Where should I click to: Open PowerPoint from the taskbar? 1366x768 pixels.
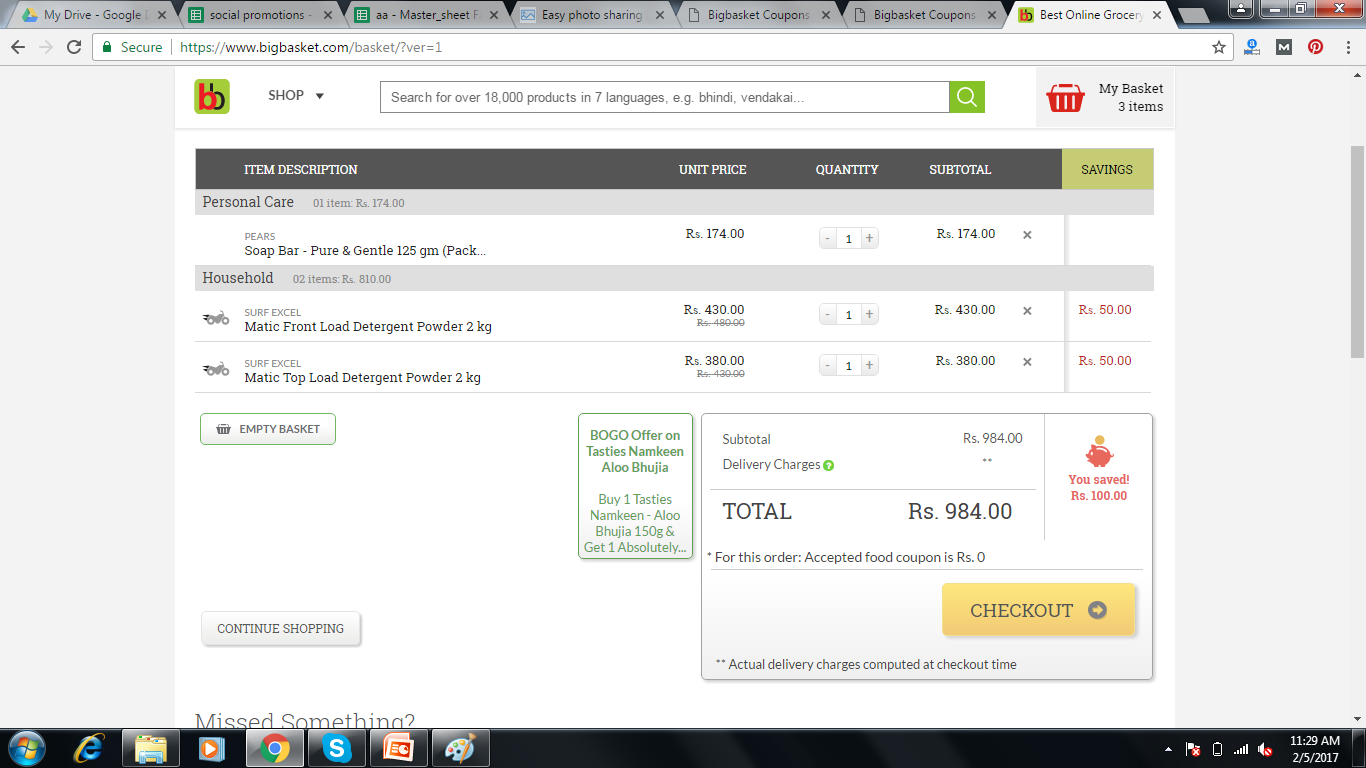click(x=399, y=748)
